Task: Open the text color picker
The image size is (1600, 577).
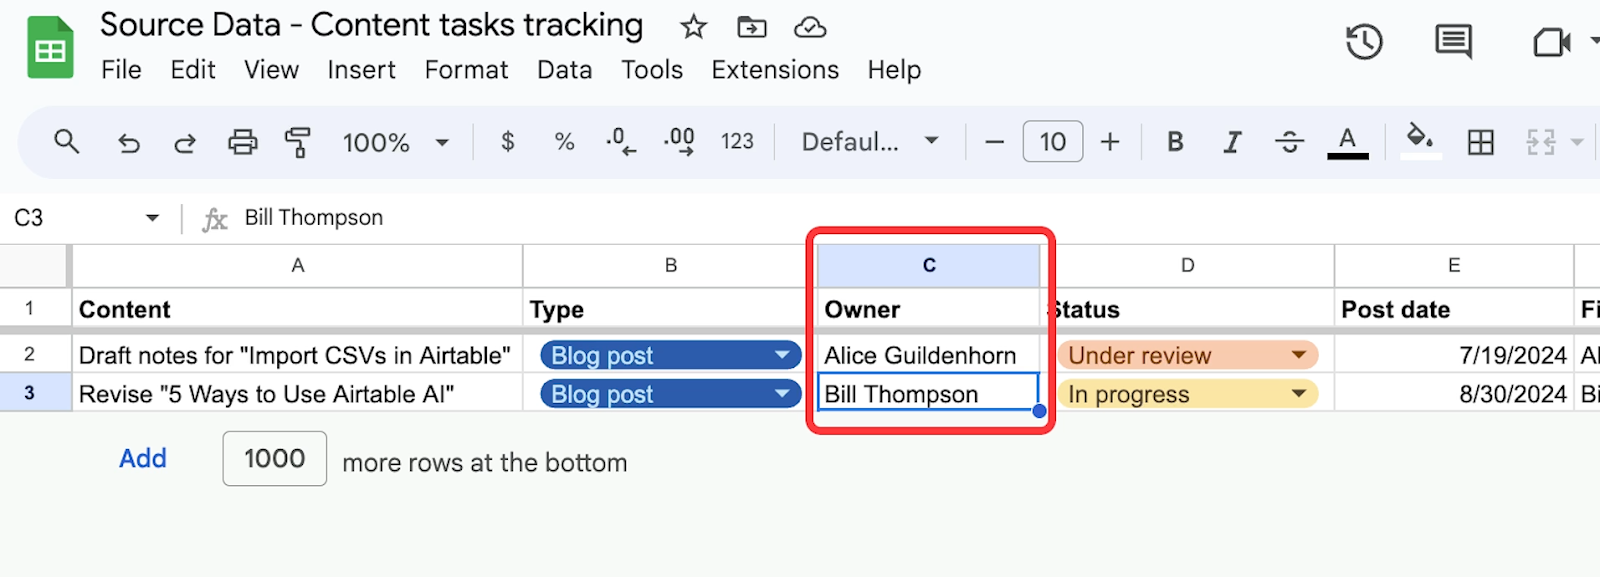Action: tap(1347, 142)
